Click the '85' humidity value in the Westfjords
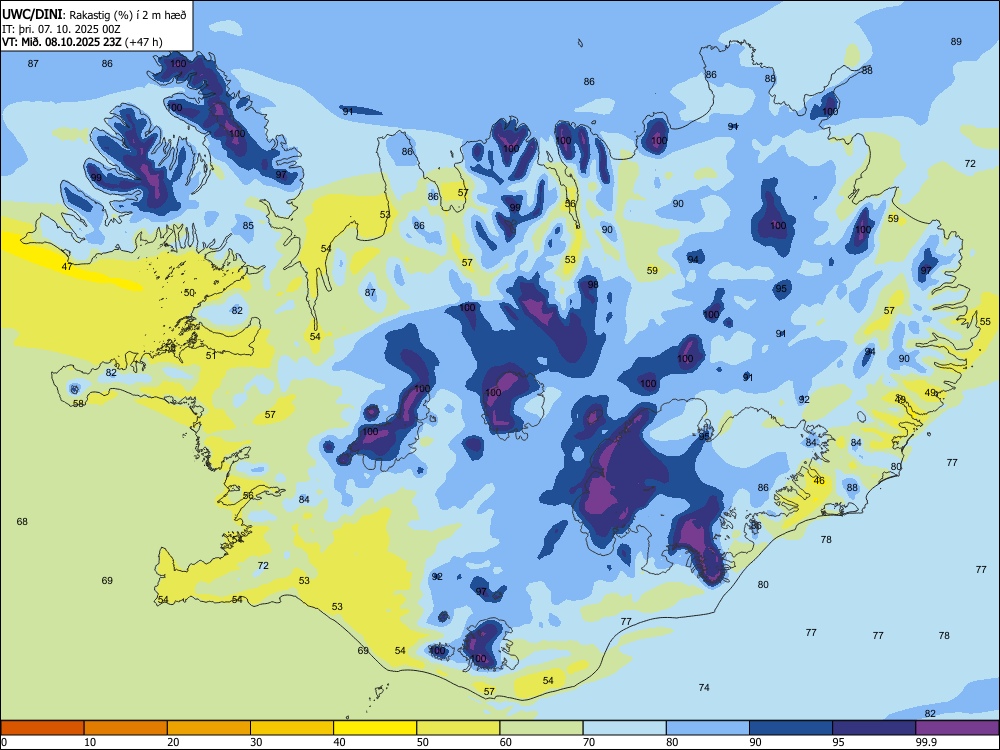Image resolution: width=1000 pixels, height=750 pixels. (x=248, y=225)
